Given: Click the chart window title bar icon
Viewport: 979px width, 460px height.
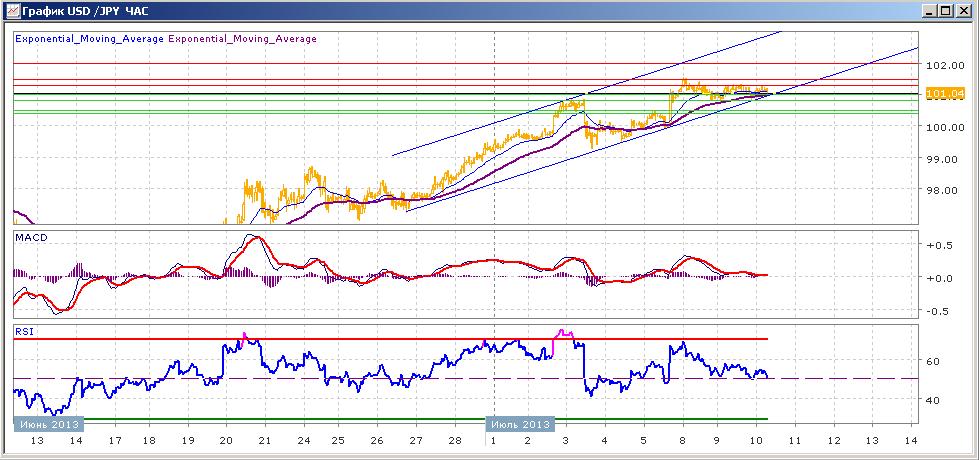Looking at the screenshot, I should [x=11, y=11].
